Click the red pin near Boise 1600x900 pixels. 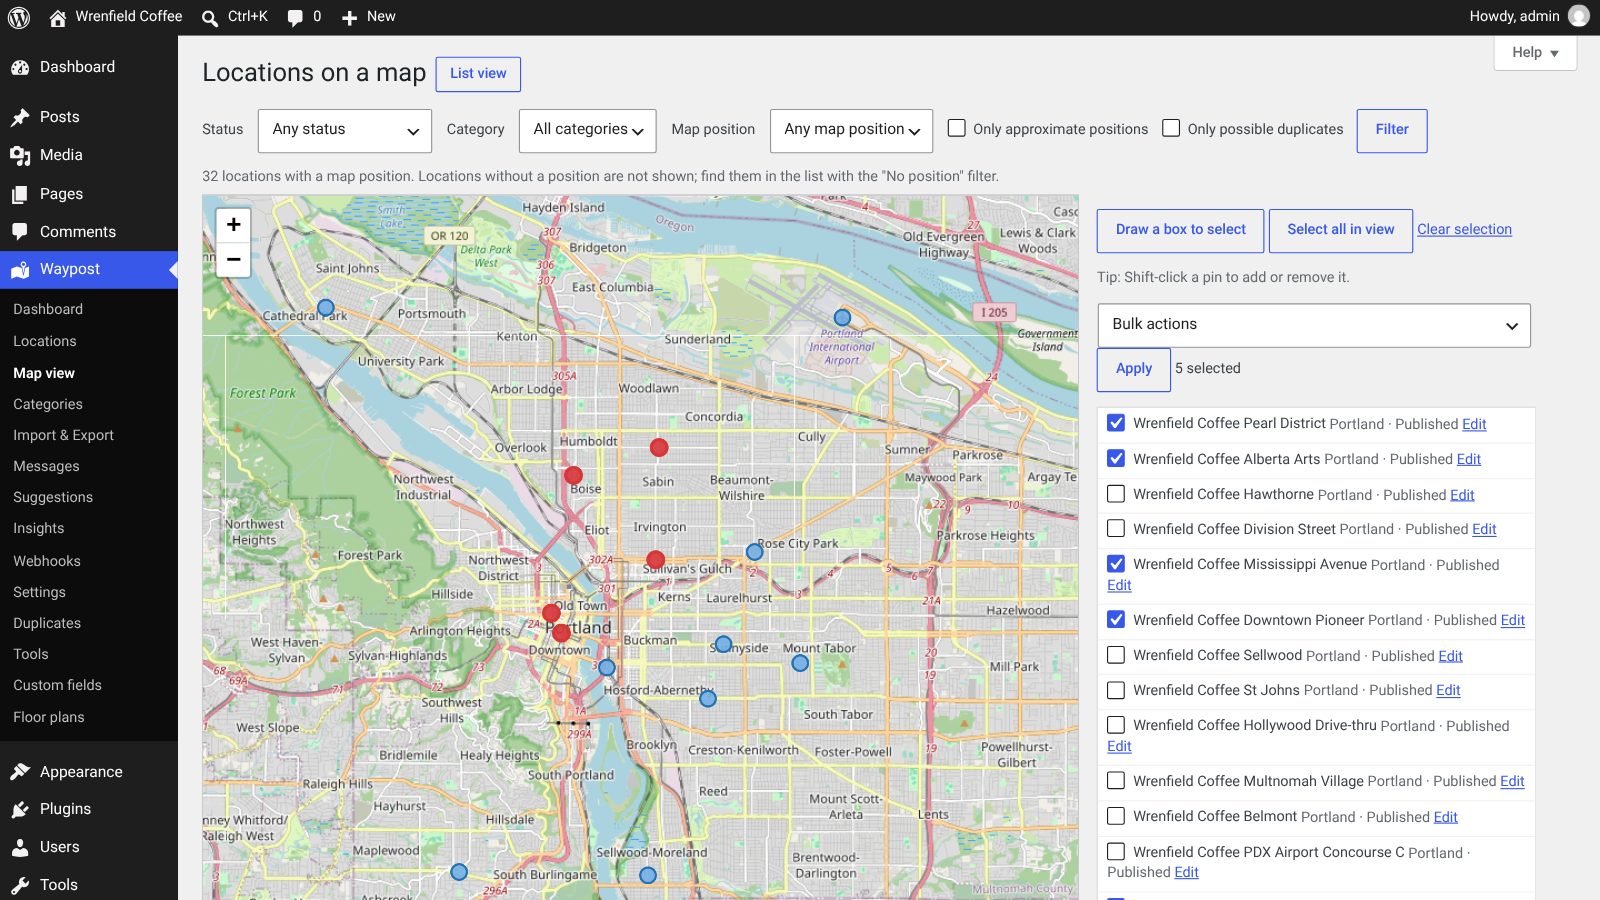pos(573,475)
